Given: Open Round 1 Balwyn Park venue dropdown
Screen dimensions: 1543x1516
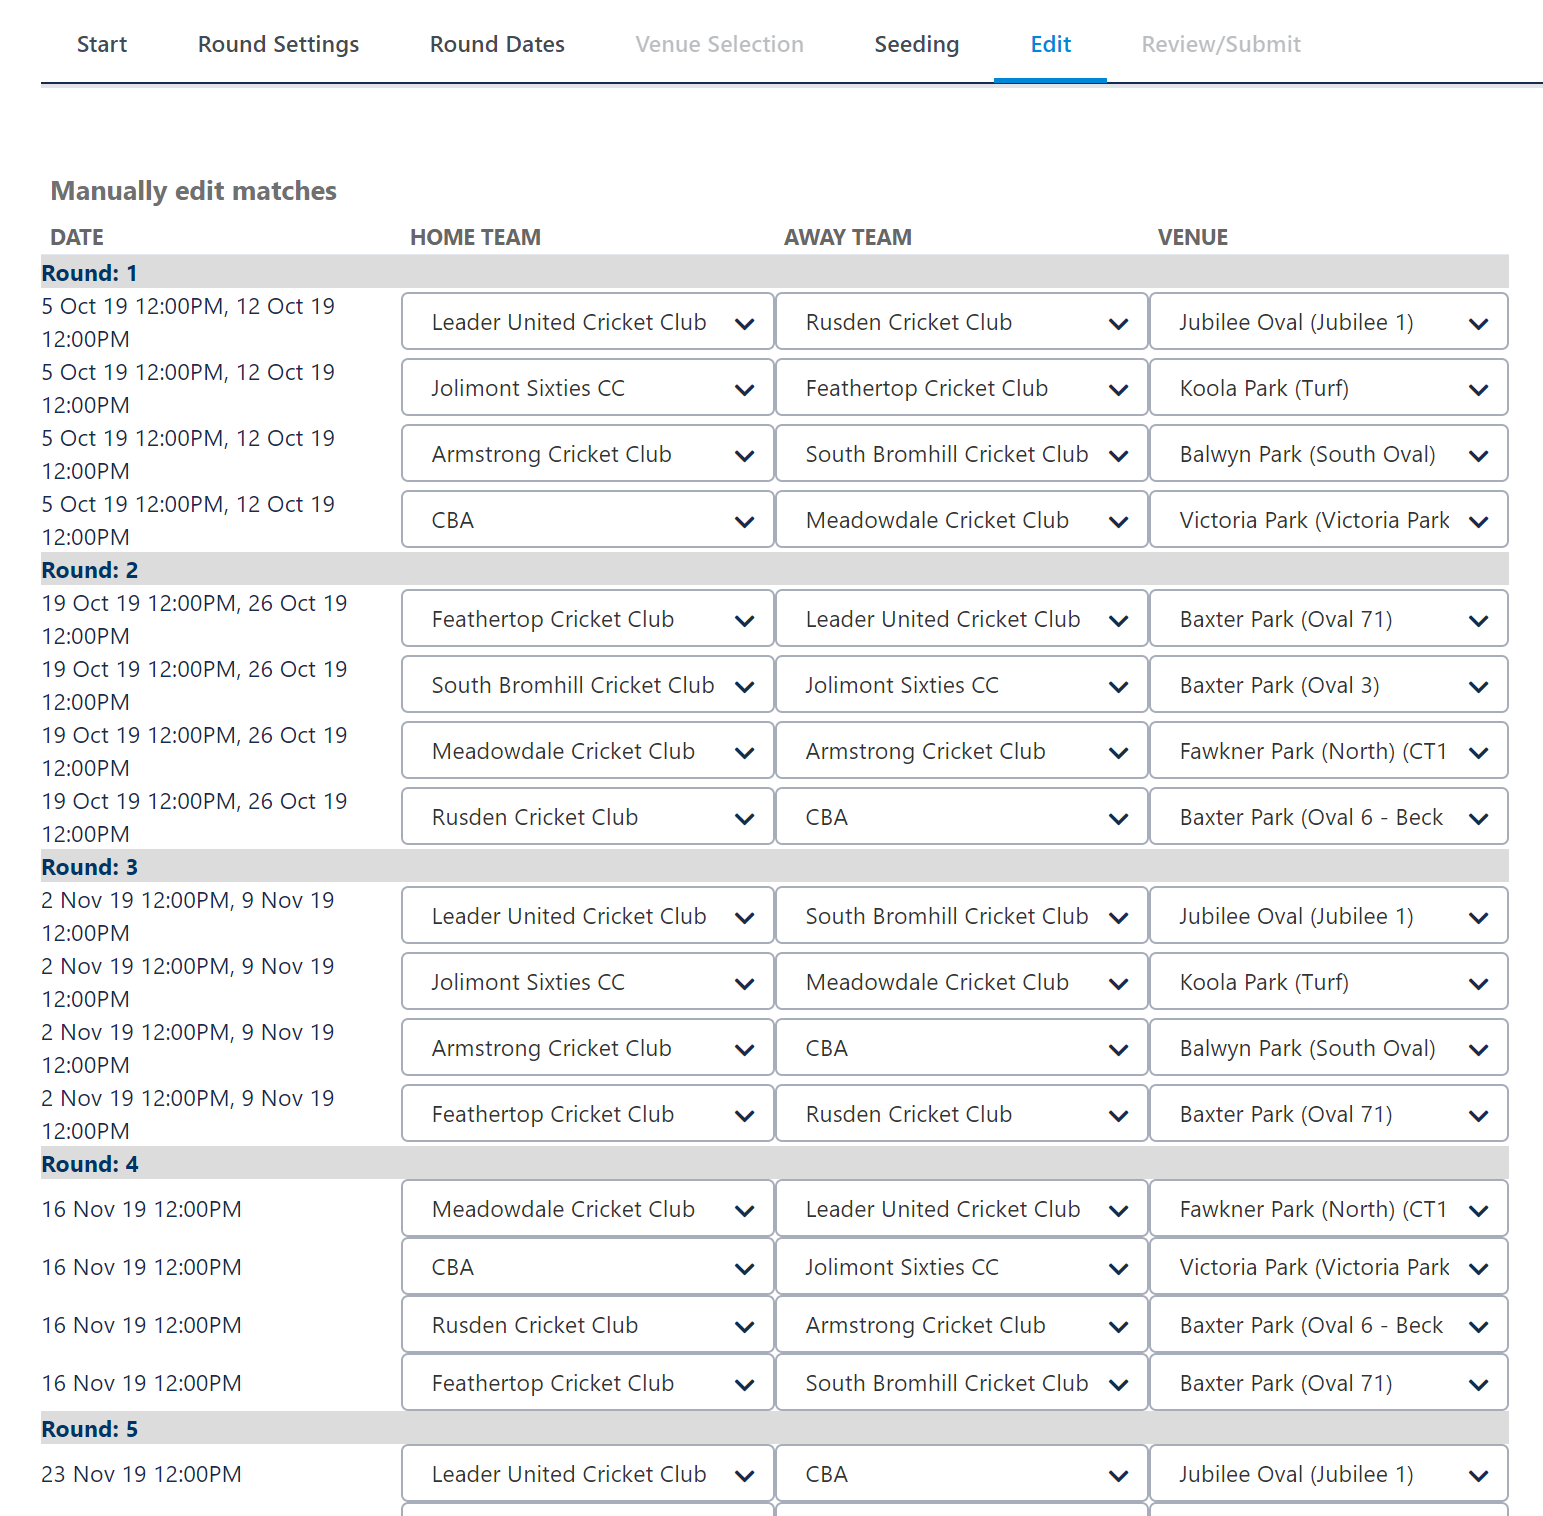Looking at the screenshot, I should point(1329,453).
